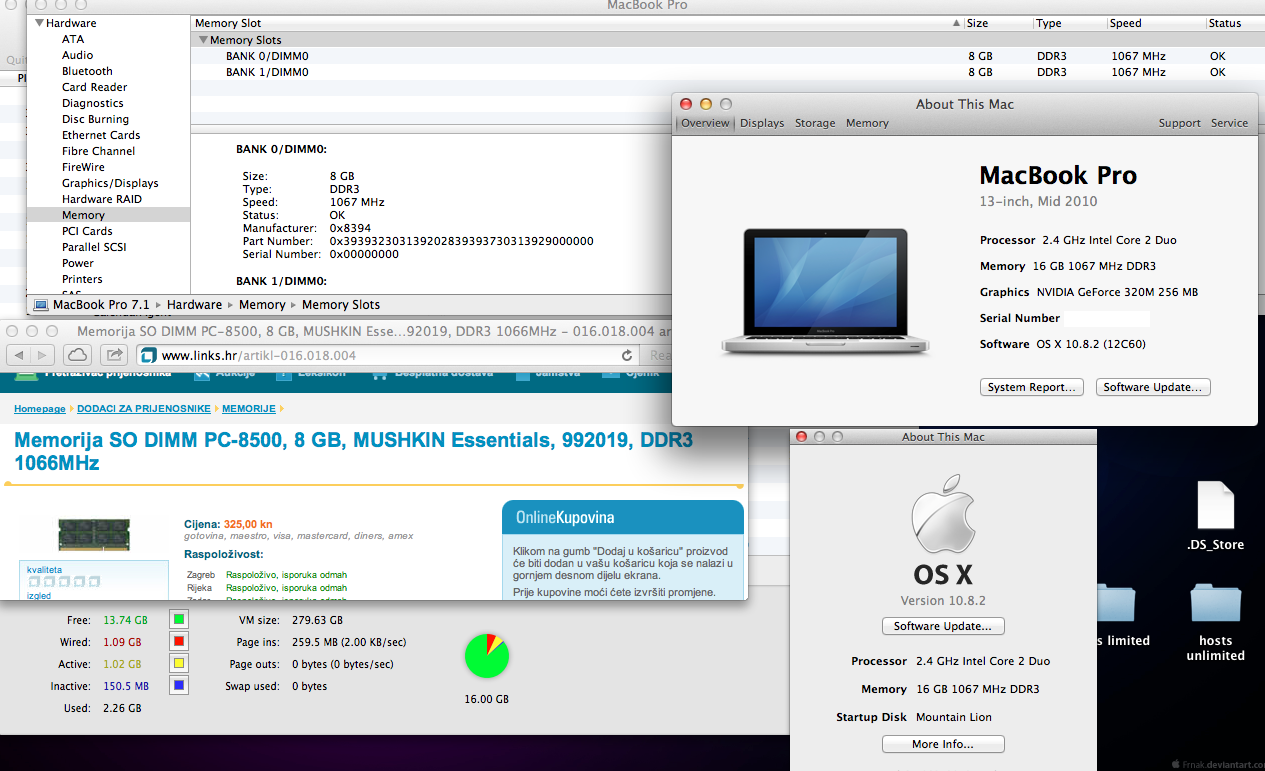The image size is (1265, 771).
Task: Go forward in Safari toolbar
Action: pyautogui.click(x=42, y=355)
